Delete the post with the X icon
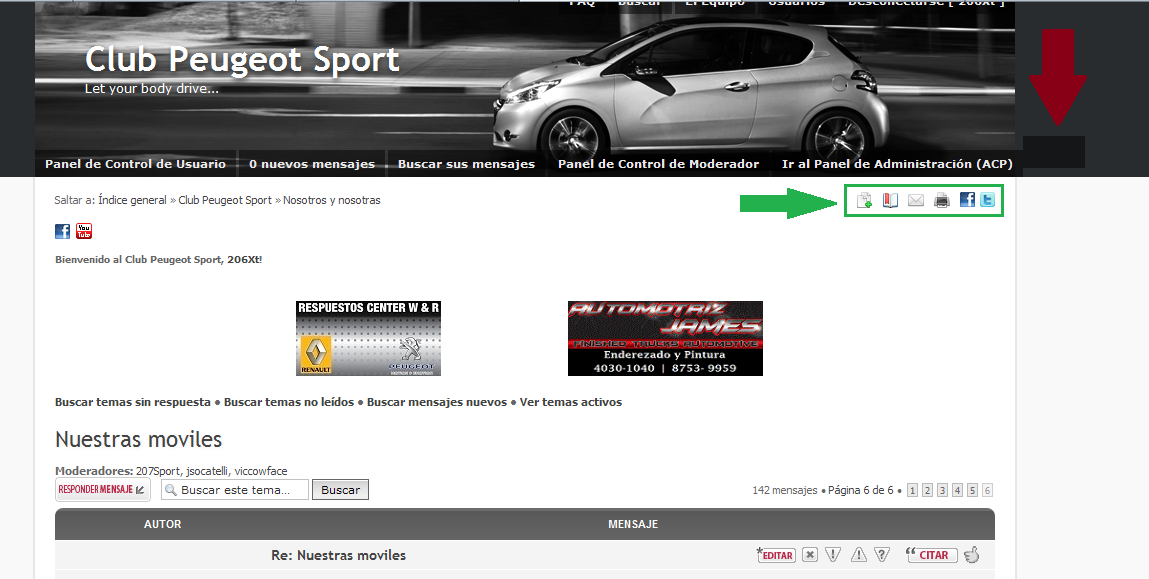The image size is (1149, 579). coord(810,555)
